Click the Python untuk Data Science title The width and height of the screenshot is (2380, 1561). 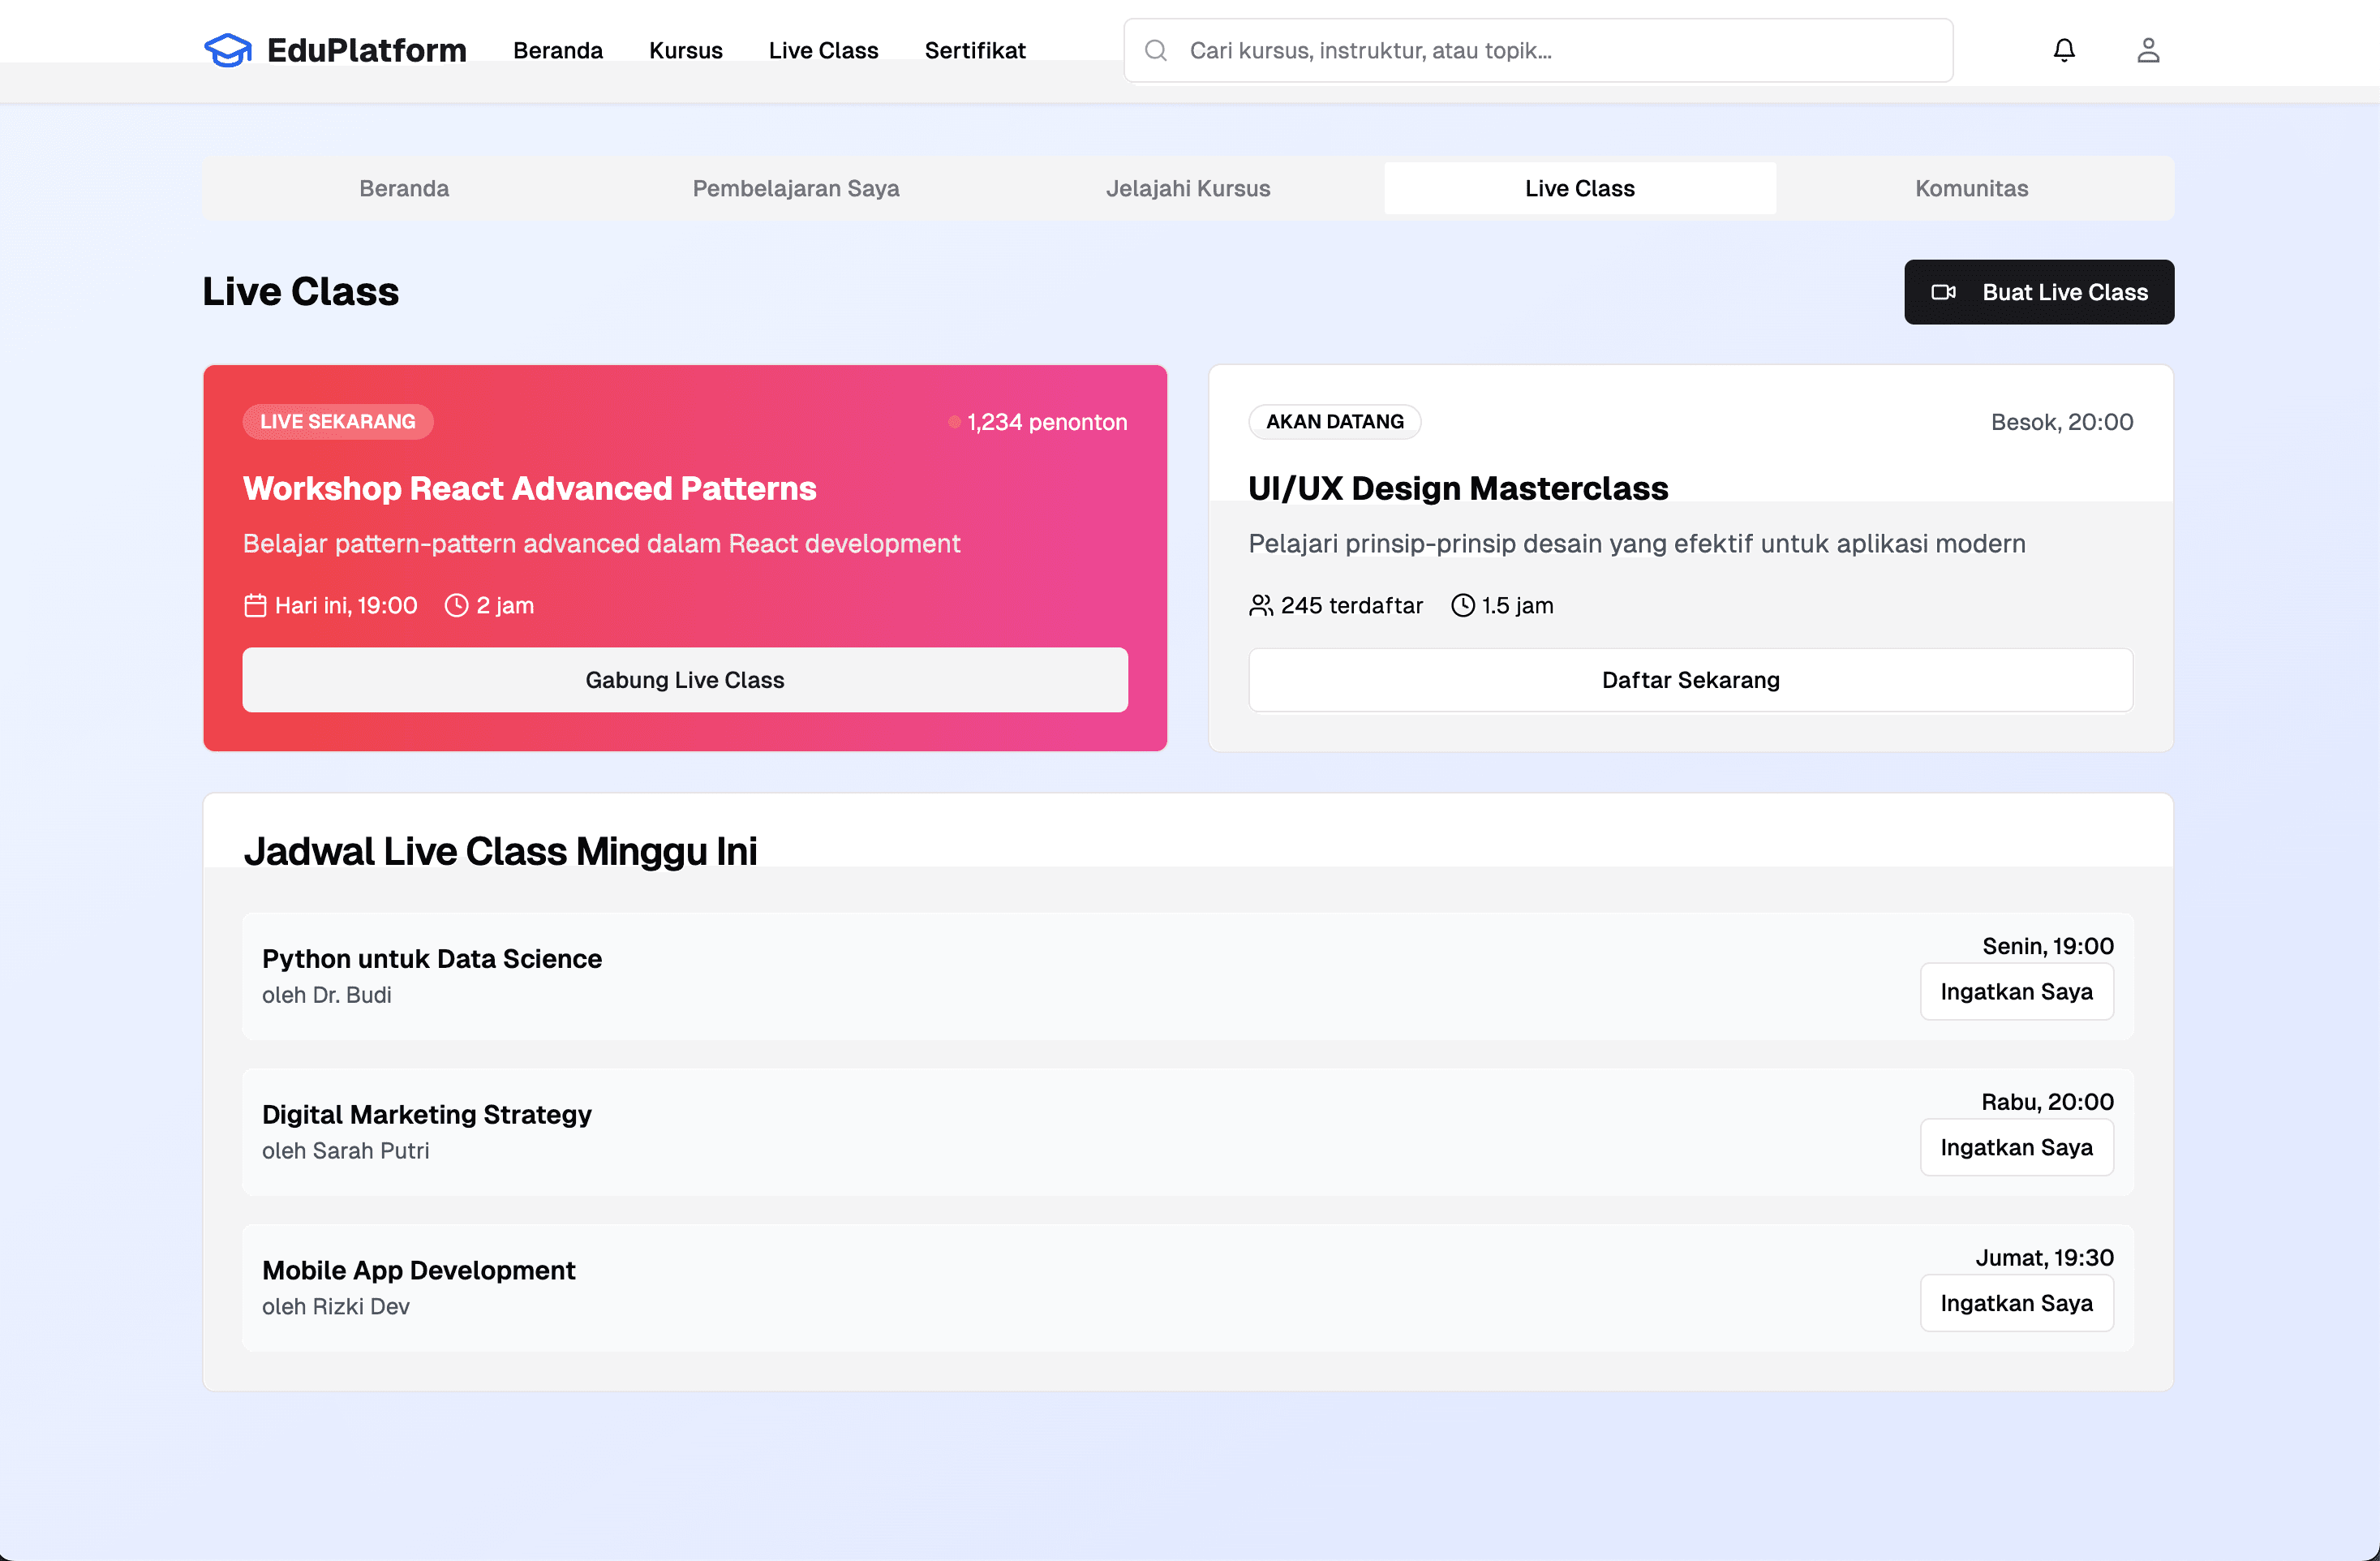432,959
